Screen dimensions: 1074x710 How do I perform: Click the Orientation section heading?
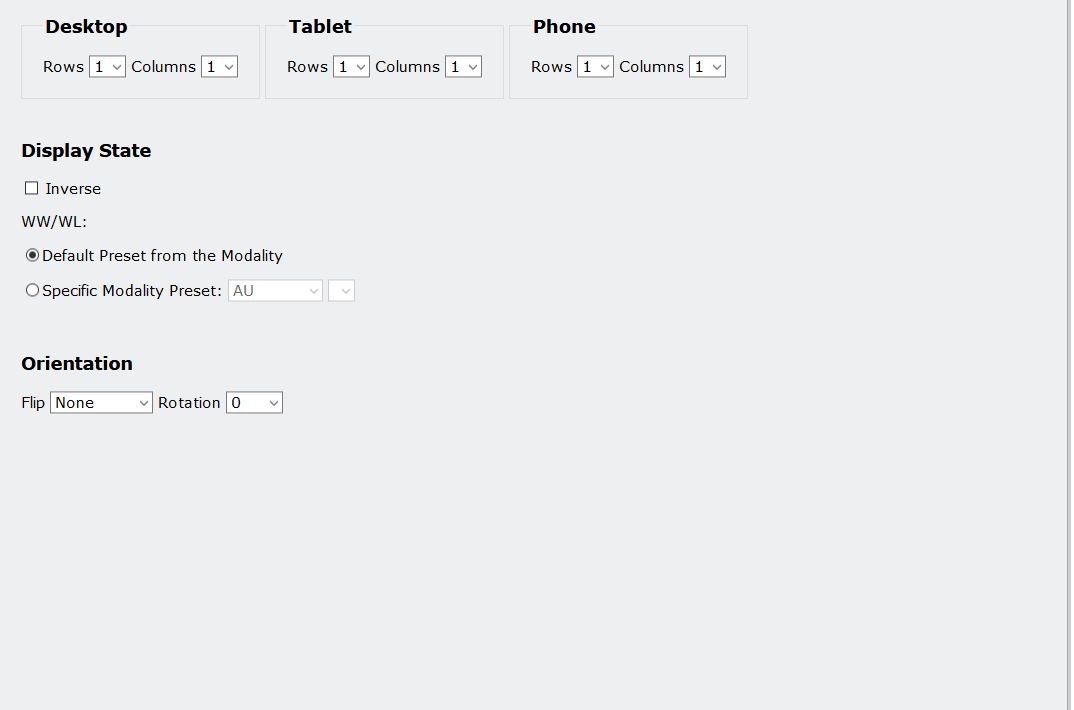[x=77, y=363]
